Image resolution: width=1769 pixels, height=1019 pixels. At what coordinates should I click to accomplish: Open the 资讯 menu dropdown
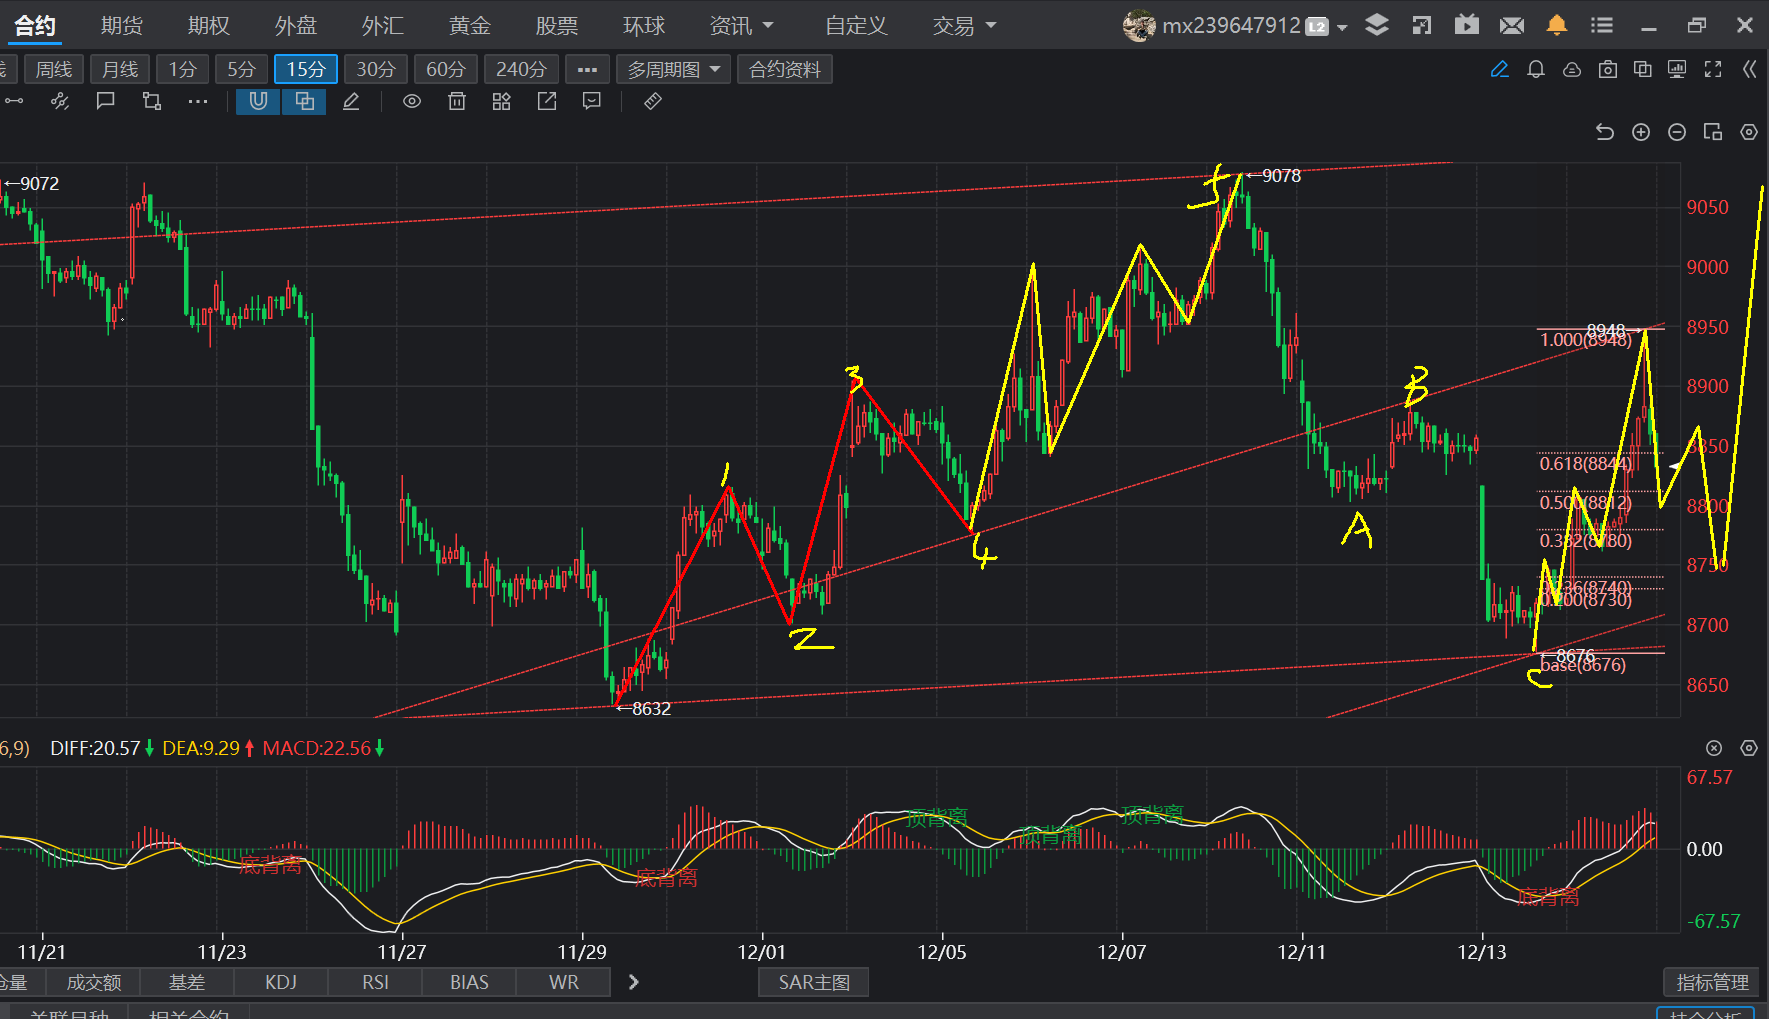pos(741,26)
